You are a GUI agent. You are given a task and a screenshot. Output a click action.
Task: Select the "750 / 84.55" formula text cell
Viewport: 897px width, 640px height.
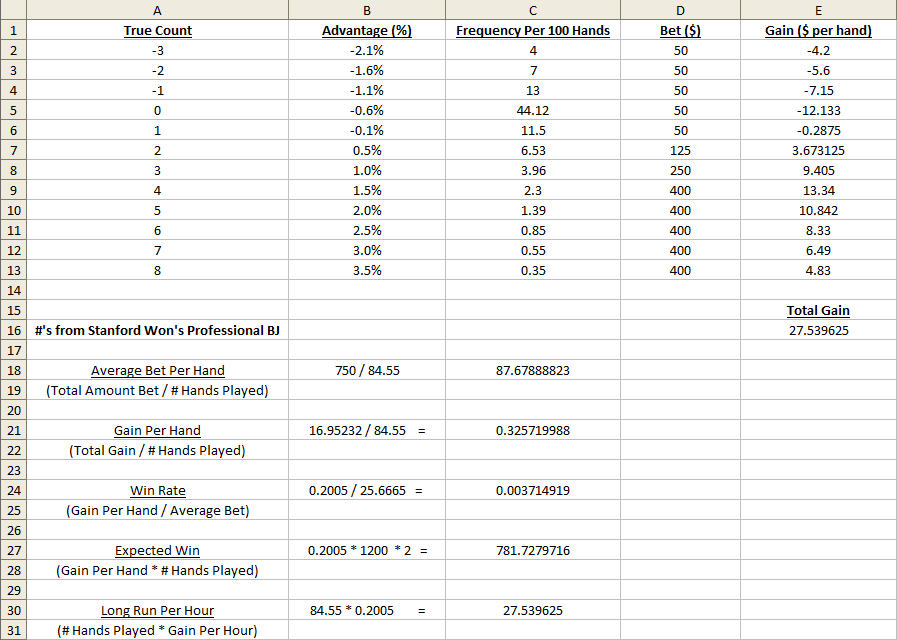pyautogui.click(x=367, y=371)
